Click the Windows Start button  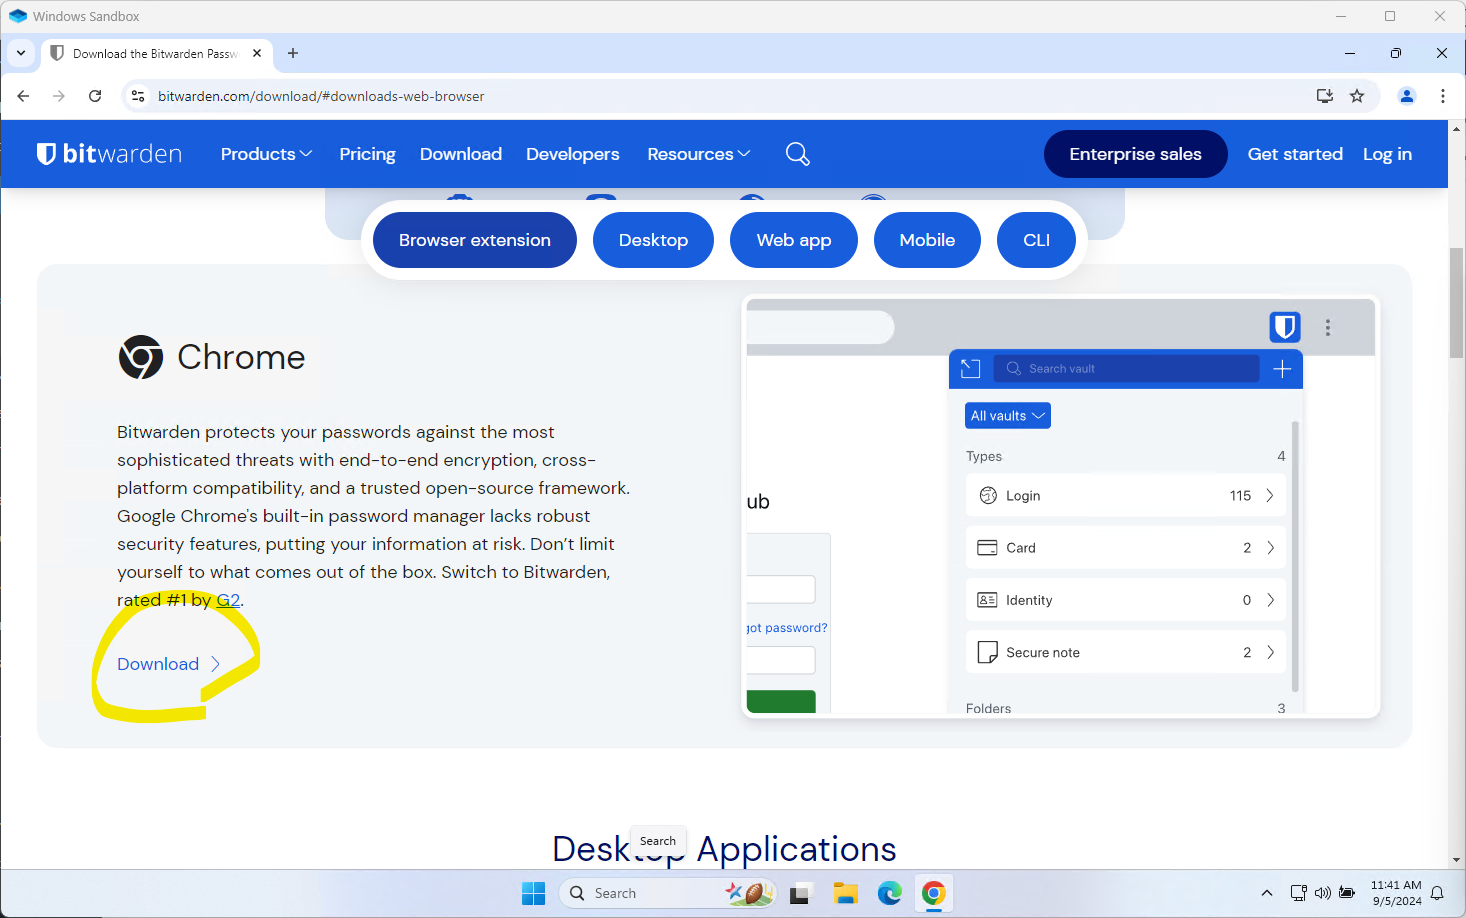click(x=534, y=893)
